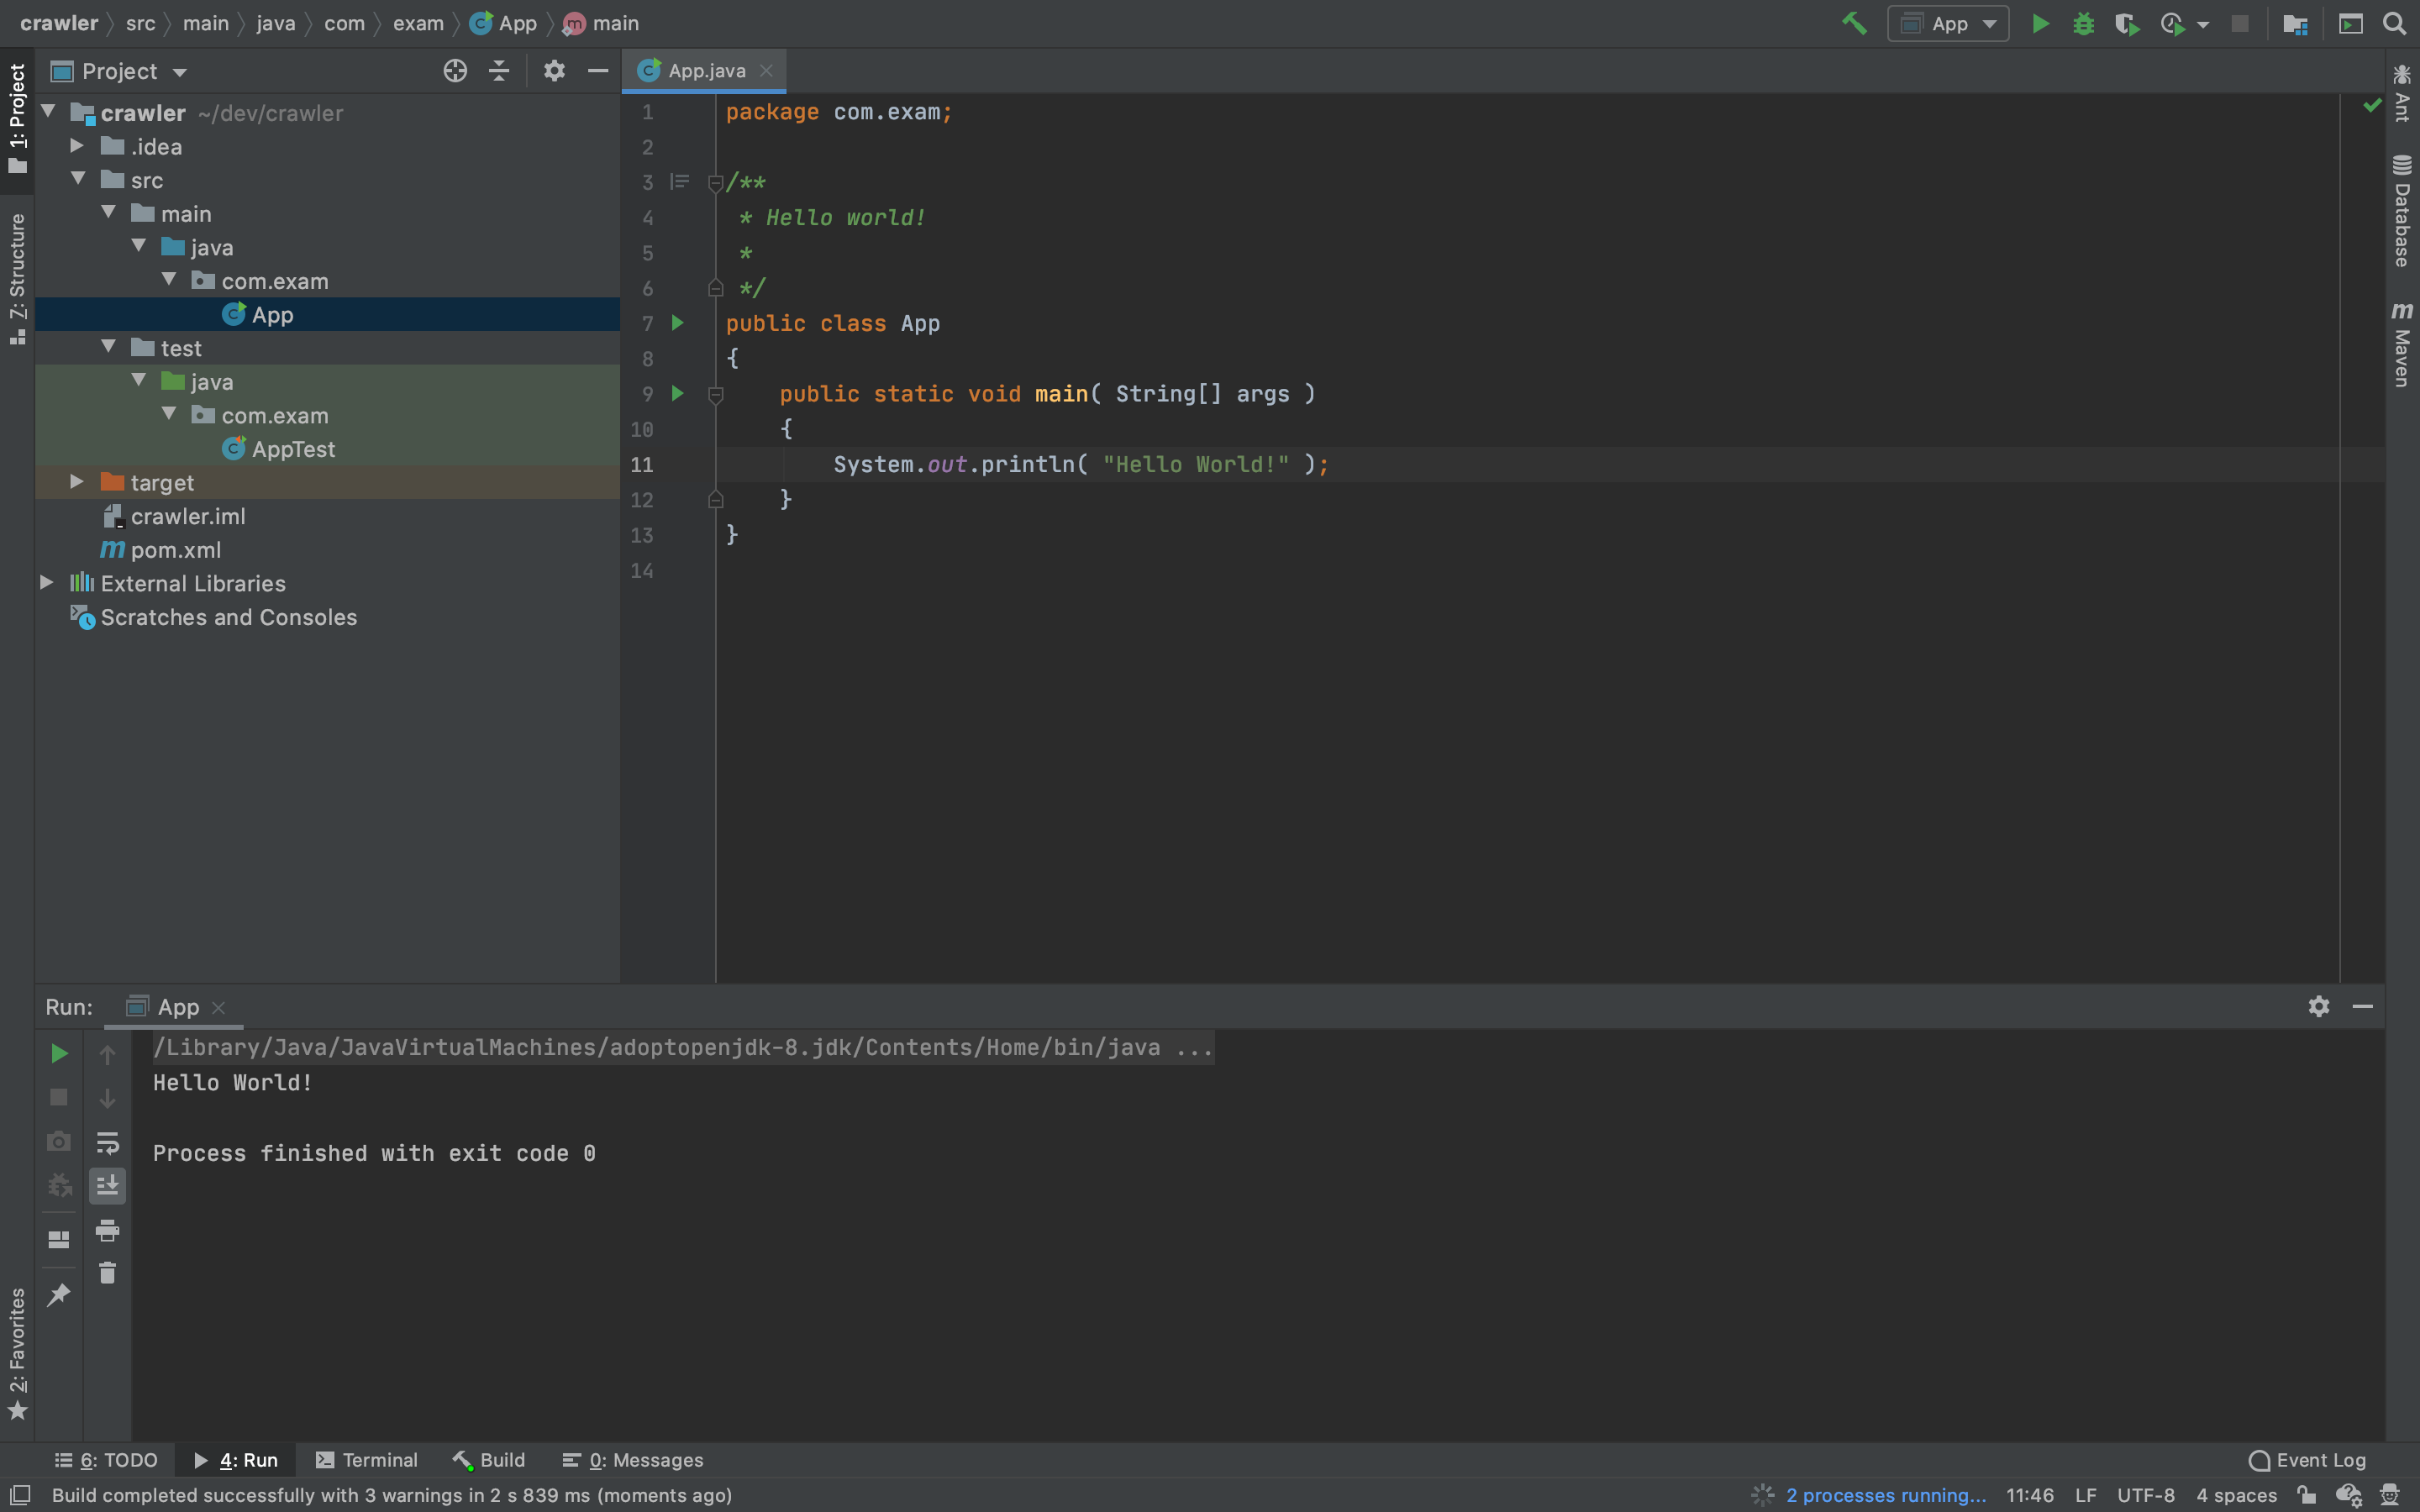Switch to the Build tool window tab
This screenshot has height=1512, width=2420.
pyautogui.click(x=489, y=1460)
